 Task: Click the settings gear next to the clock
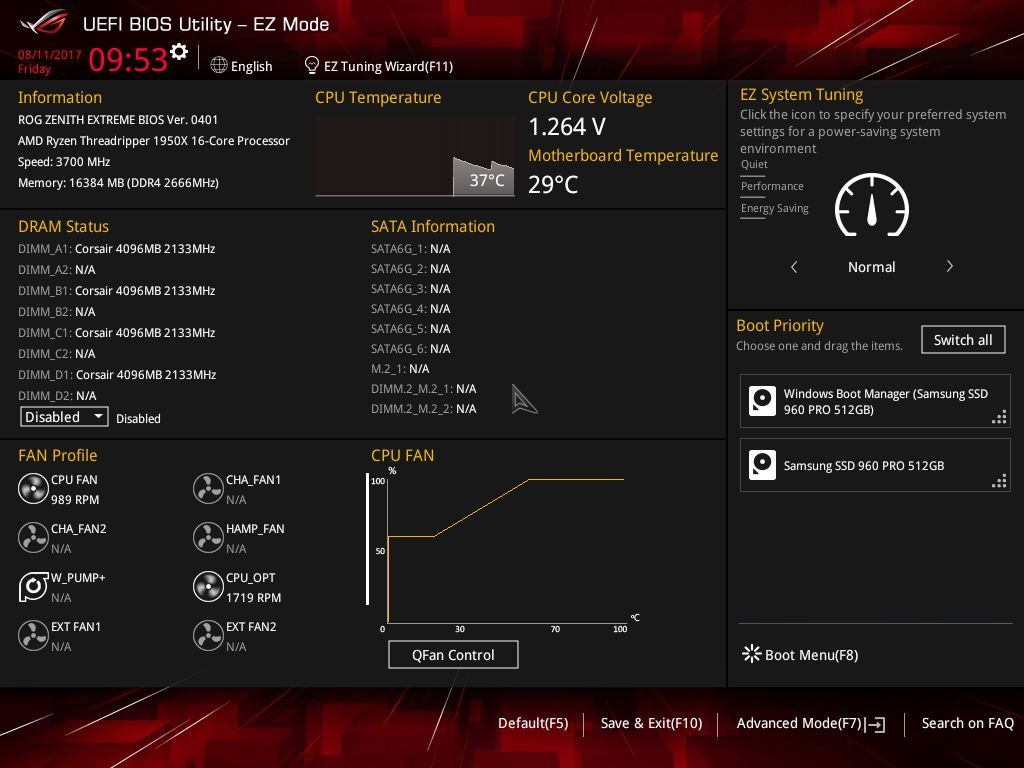point(179,52)
